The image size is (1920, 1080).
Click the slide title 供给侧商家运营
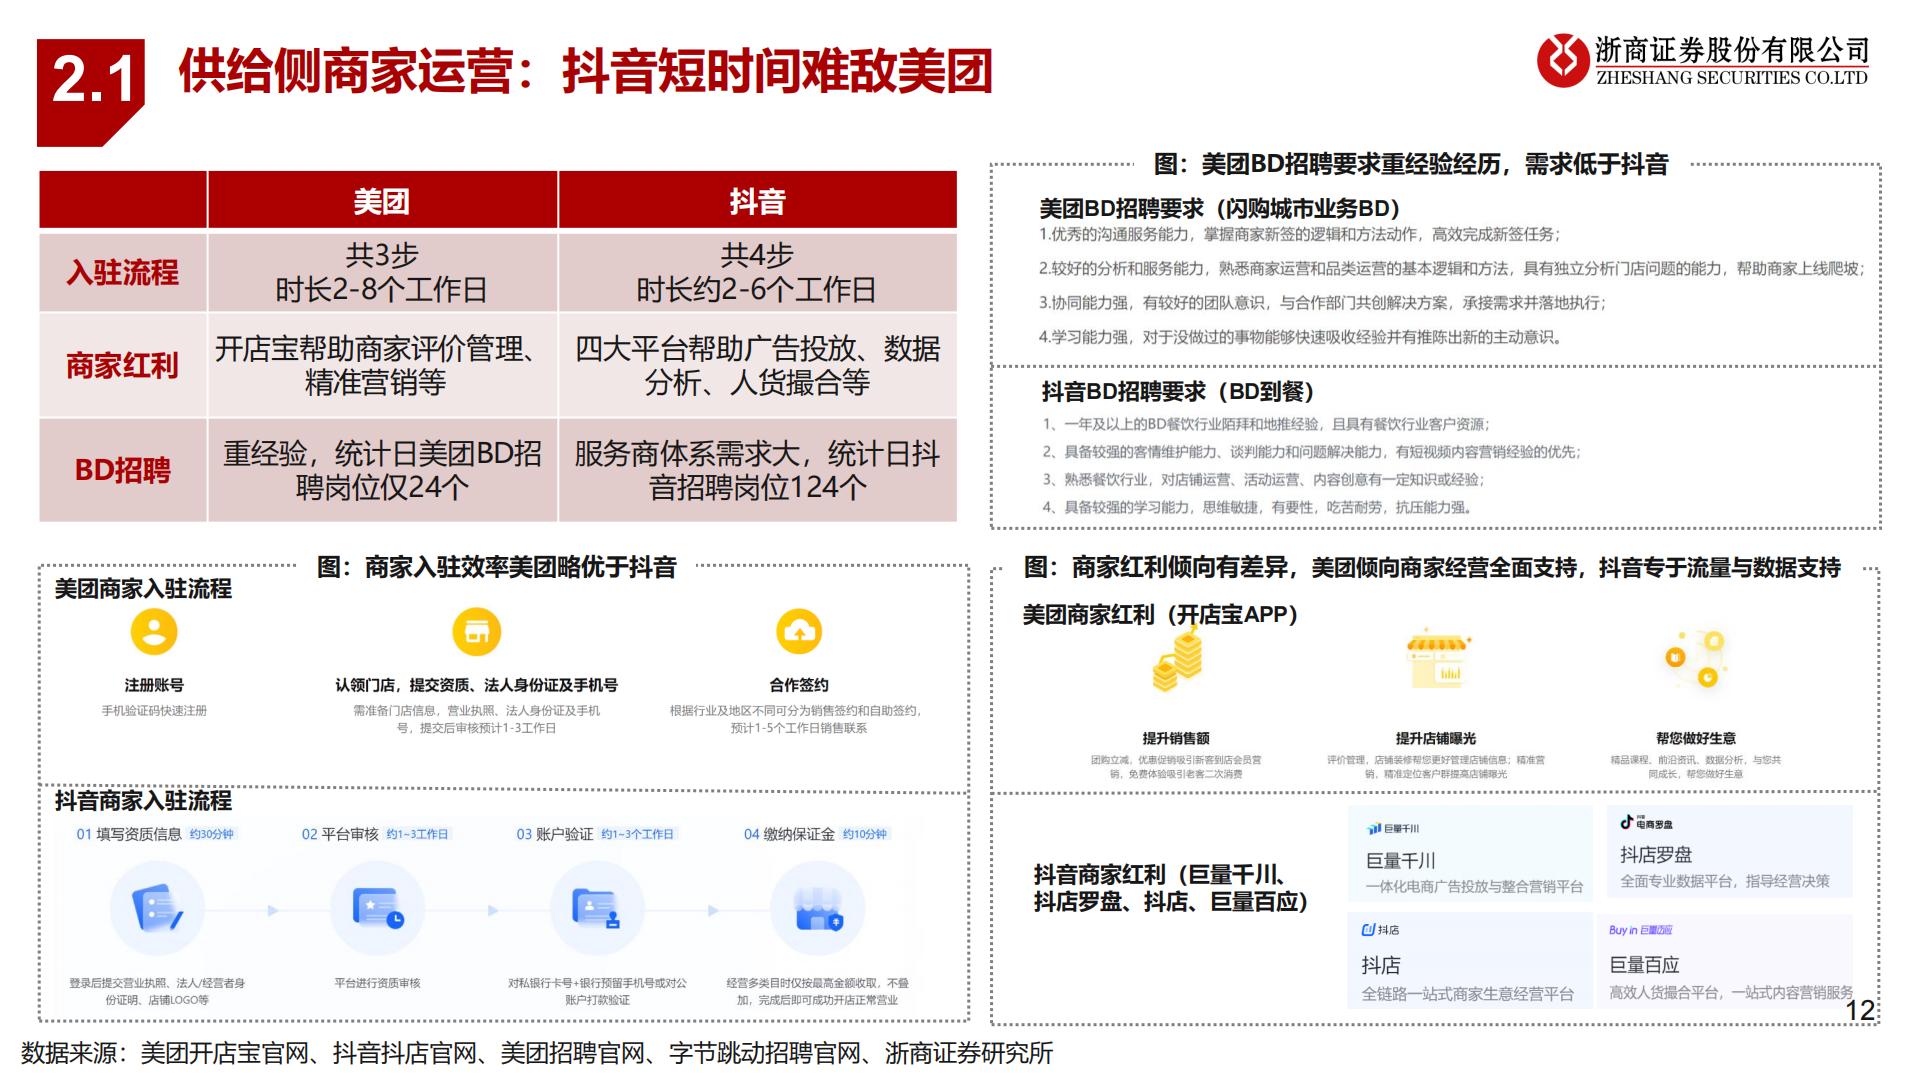pyautogui.click(x=585, y=71)
